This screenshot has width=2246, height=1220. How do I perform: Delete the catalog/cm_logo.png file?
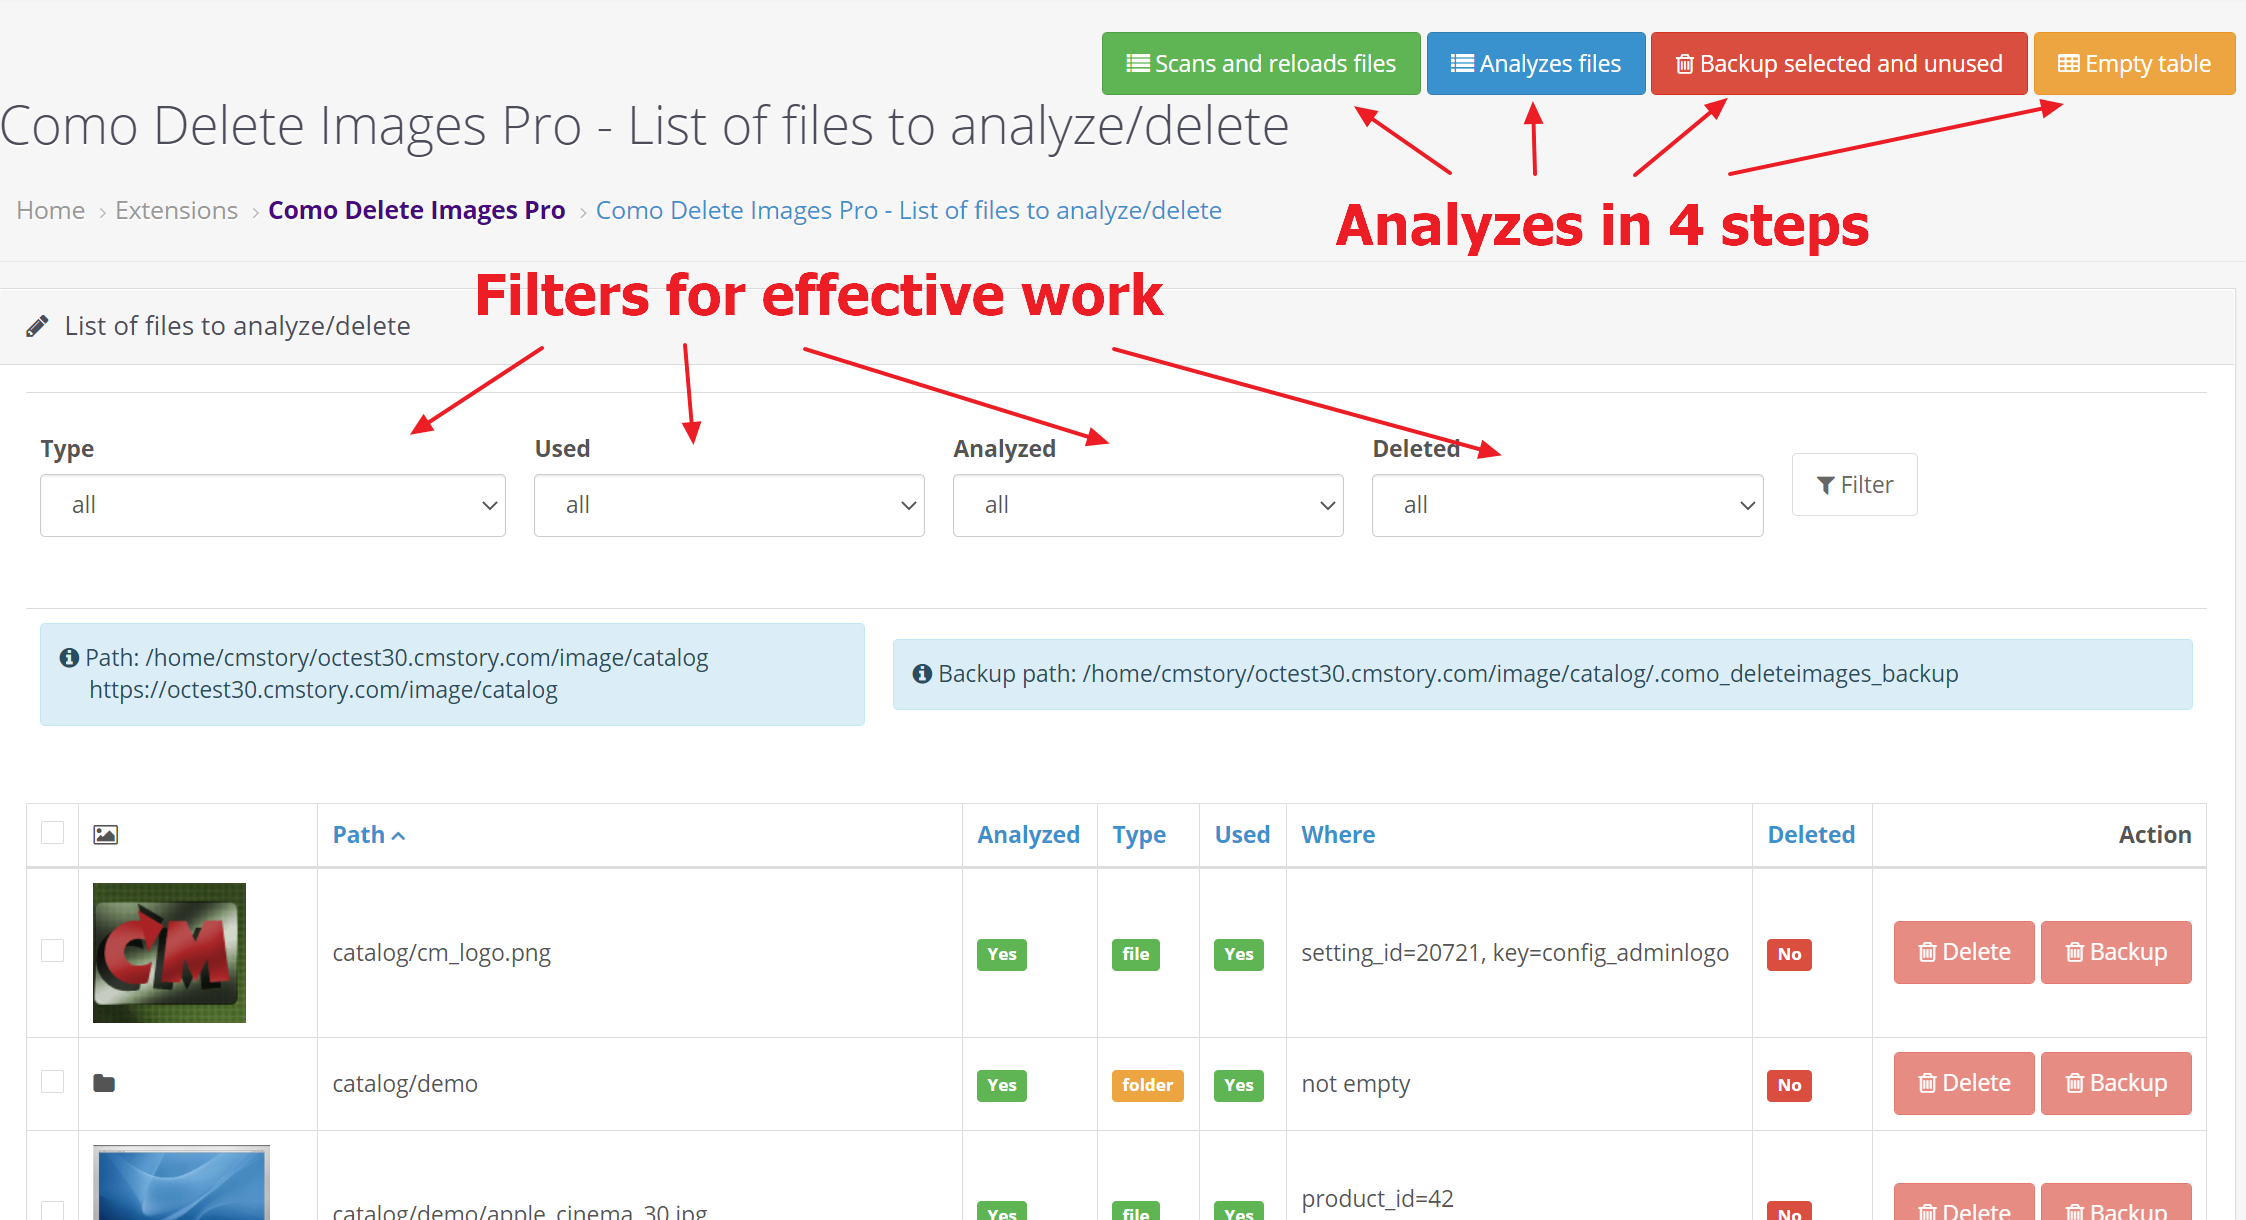(x=1963, y=952)
